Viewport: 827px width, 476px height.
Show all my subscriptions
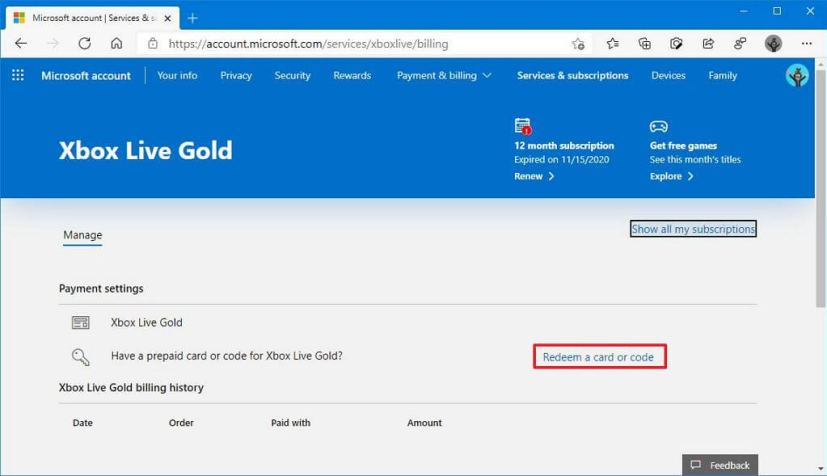(x=693, y=229)
